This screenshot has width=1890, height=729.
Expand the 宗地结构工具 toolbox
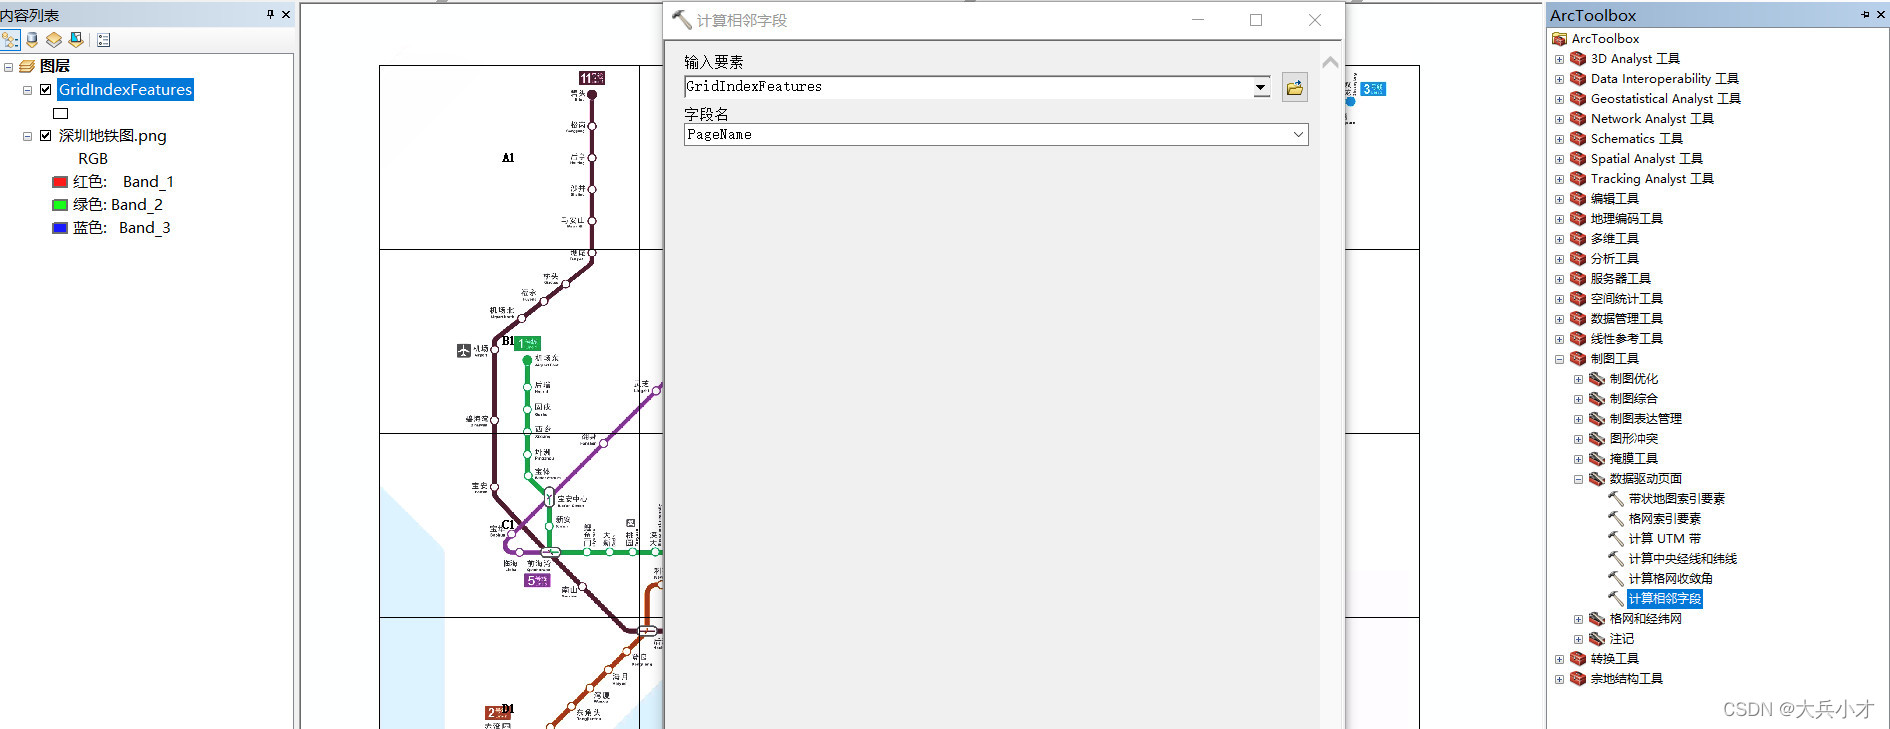coord(1559,679)
